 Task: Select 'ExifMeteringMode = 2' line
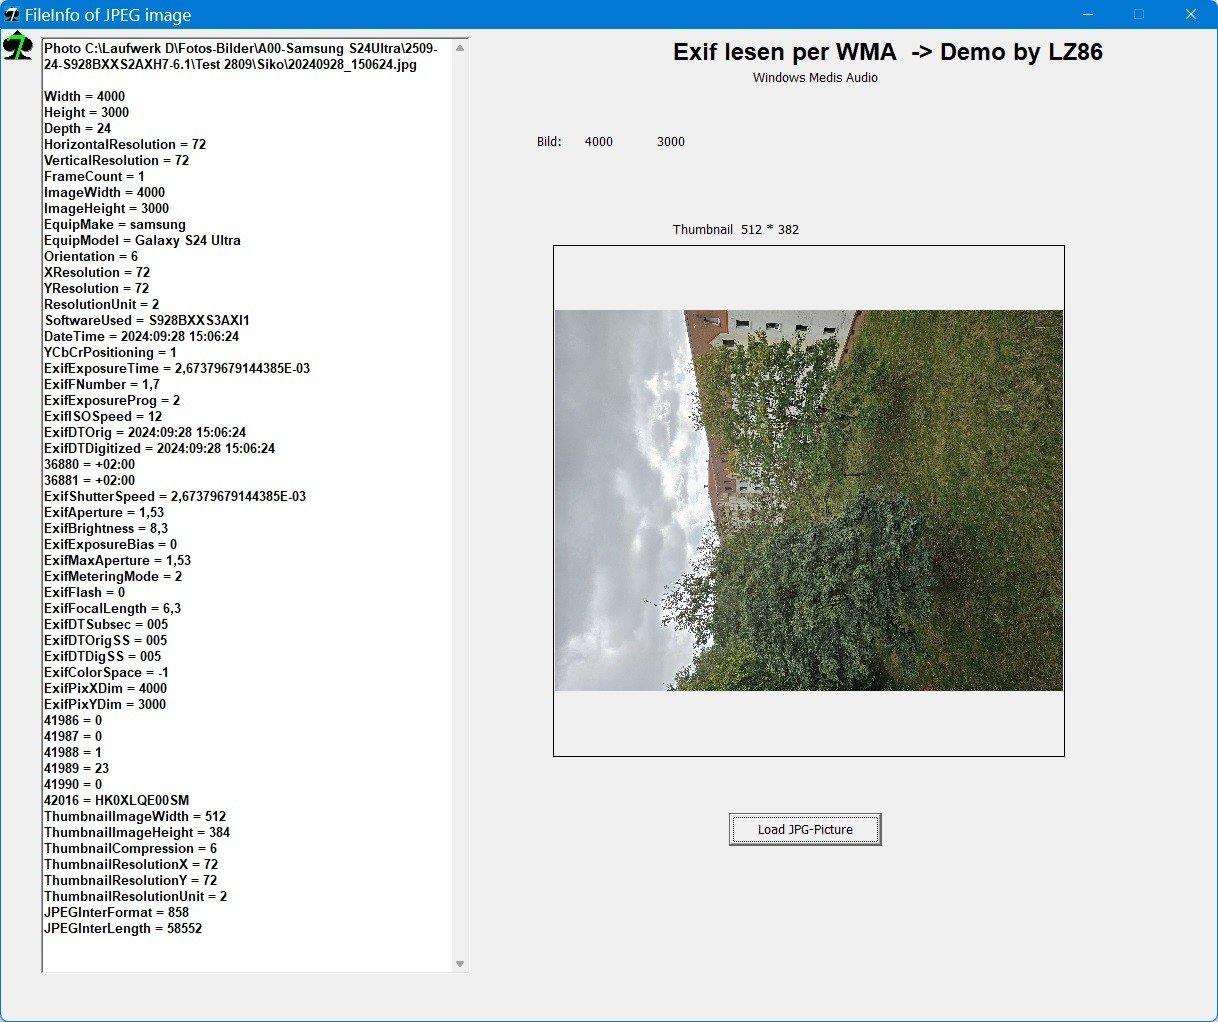pos(113,576)
